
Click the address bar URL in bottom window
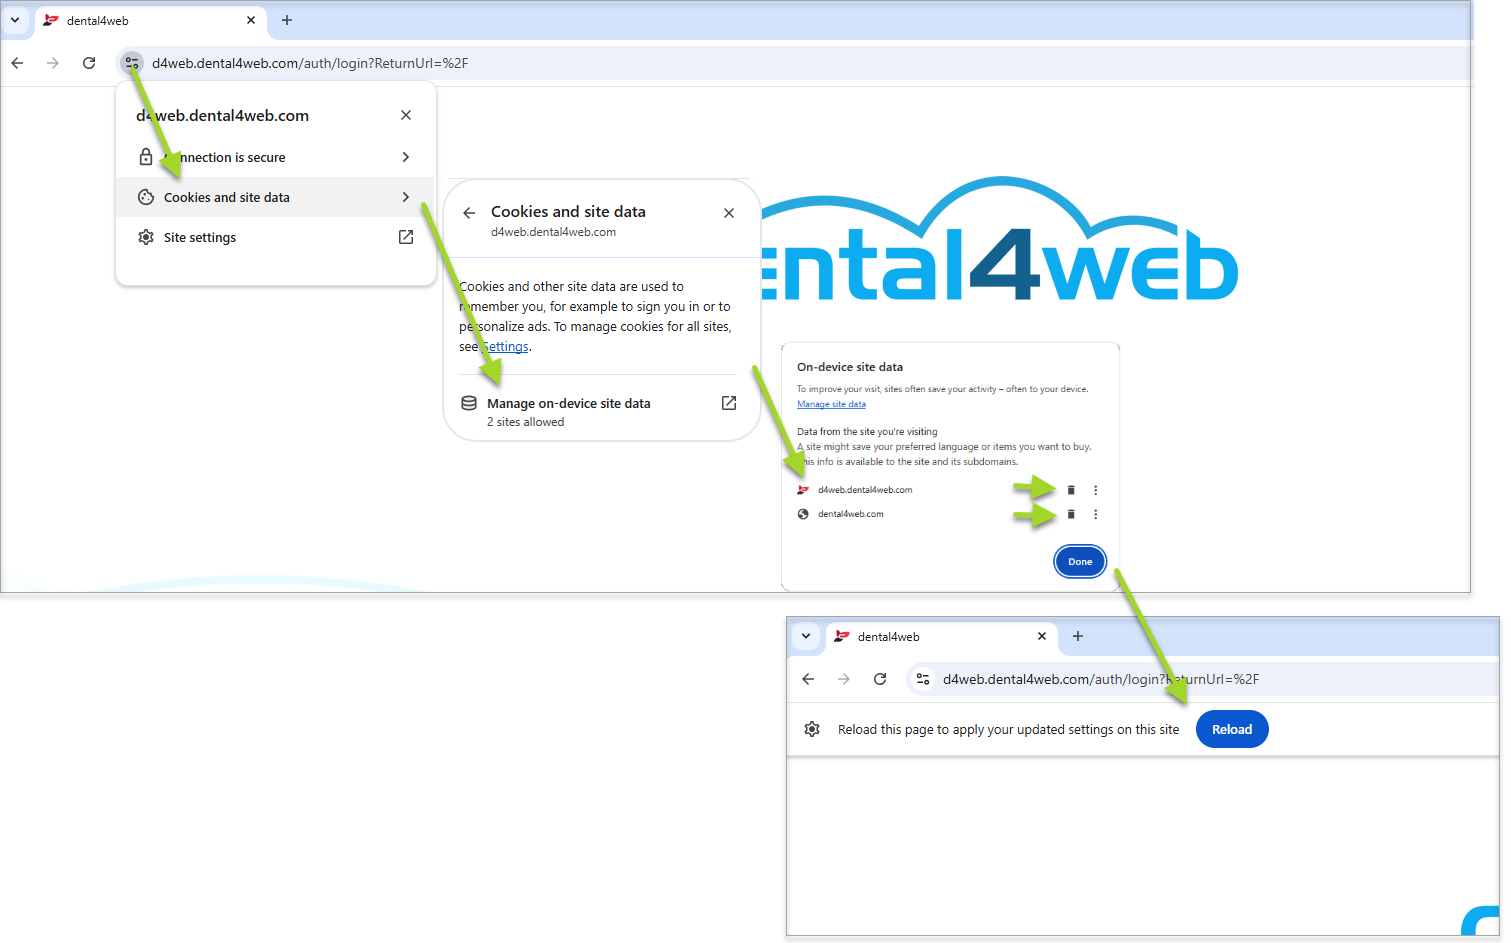(x=1100, y=679)
